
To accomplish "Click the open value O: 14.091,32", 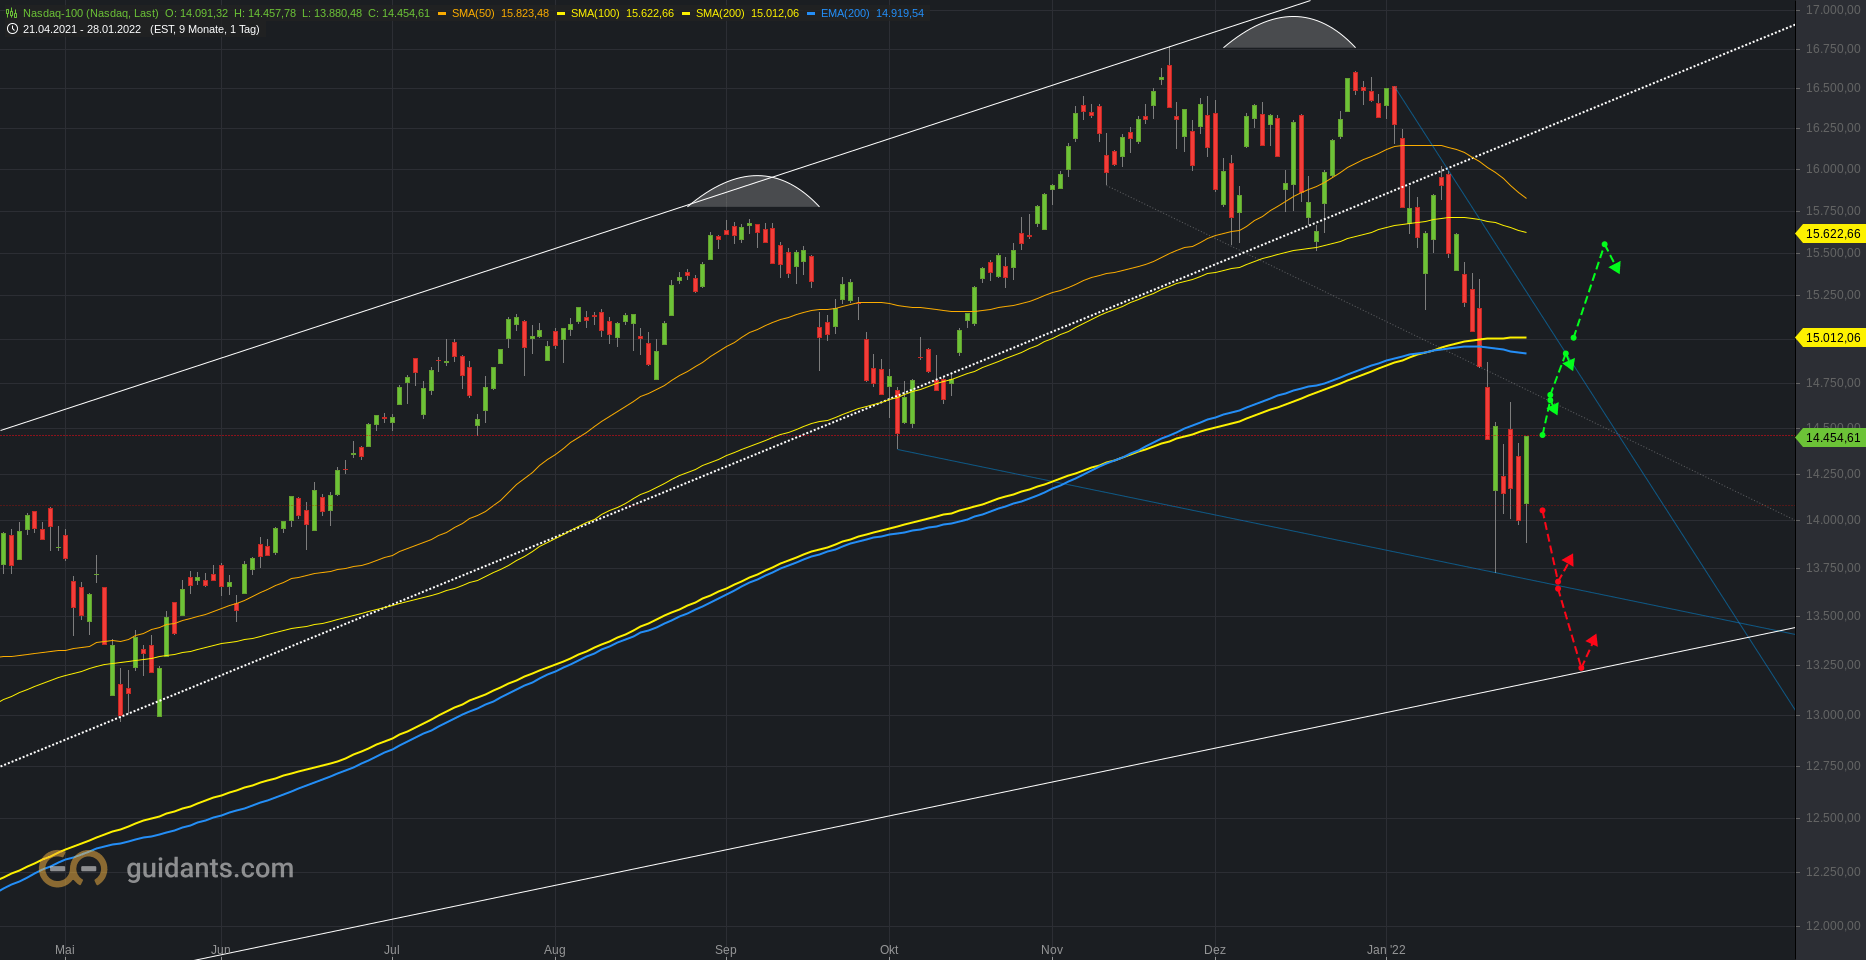I will (x=196, y=13).
